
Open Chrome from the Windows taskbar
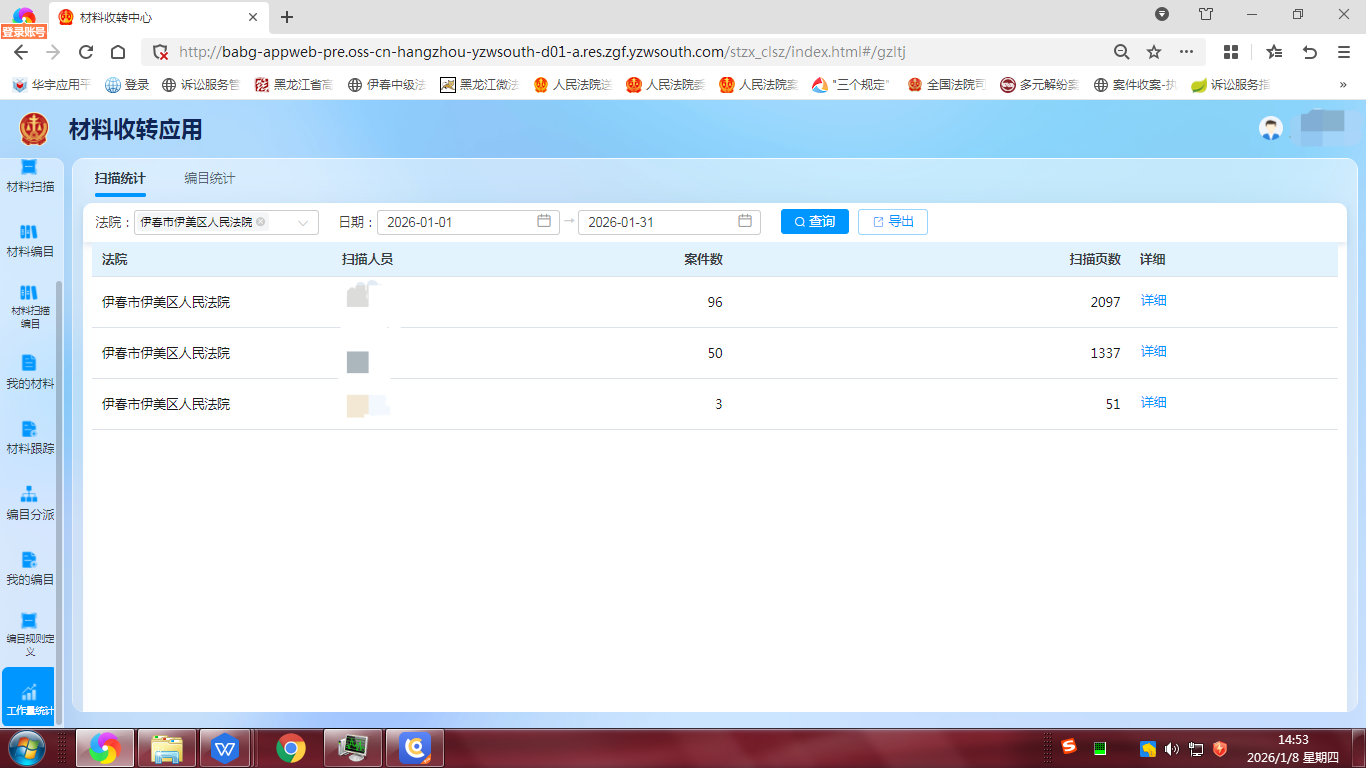[x=291, y=748]
